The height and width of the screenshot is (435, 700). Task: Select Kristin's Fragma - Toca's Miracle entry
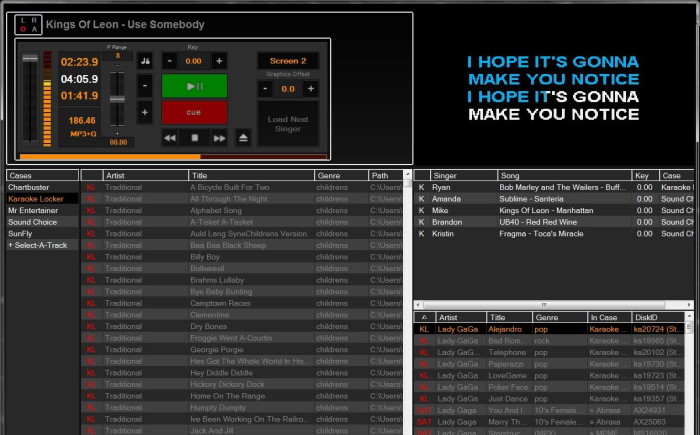pos(554,234)
